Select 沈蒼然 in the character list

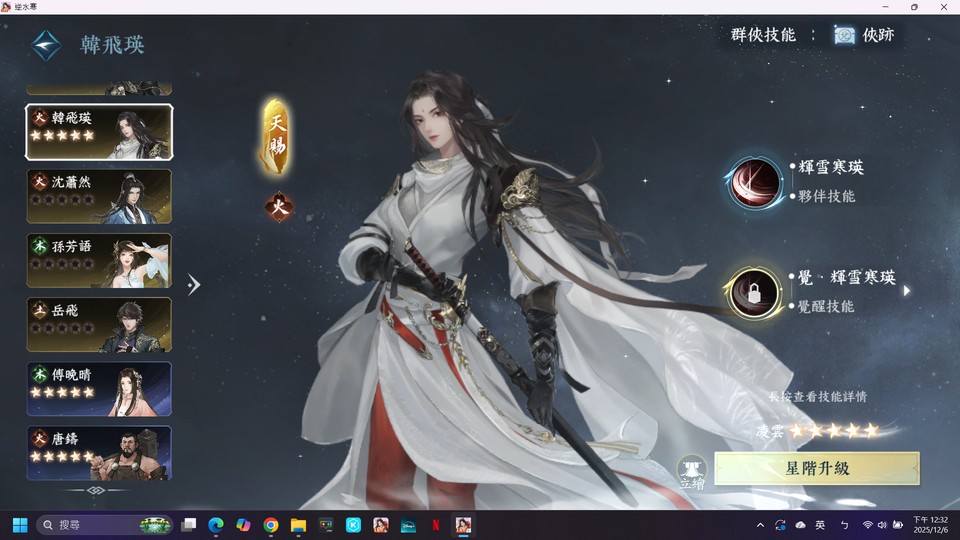(99, 196)
